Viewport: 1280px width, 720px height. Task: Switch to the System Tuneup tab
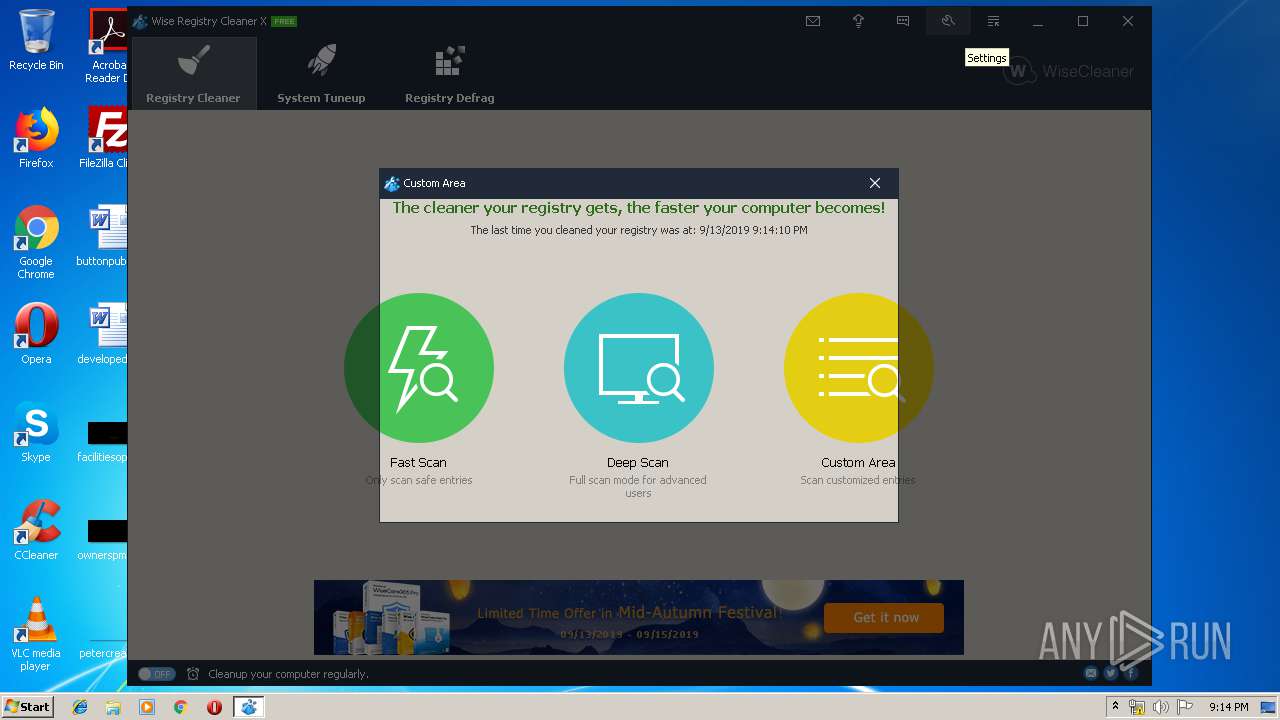(x=321, y=74)
